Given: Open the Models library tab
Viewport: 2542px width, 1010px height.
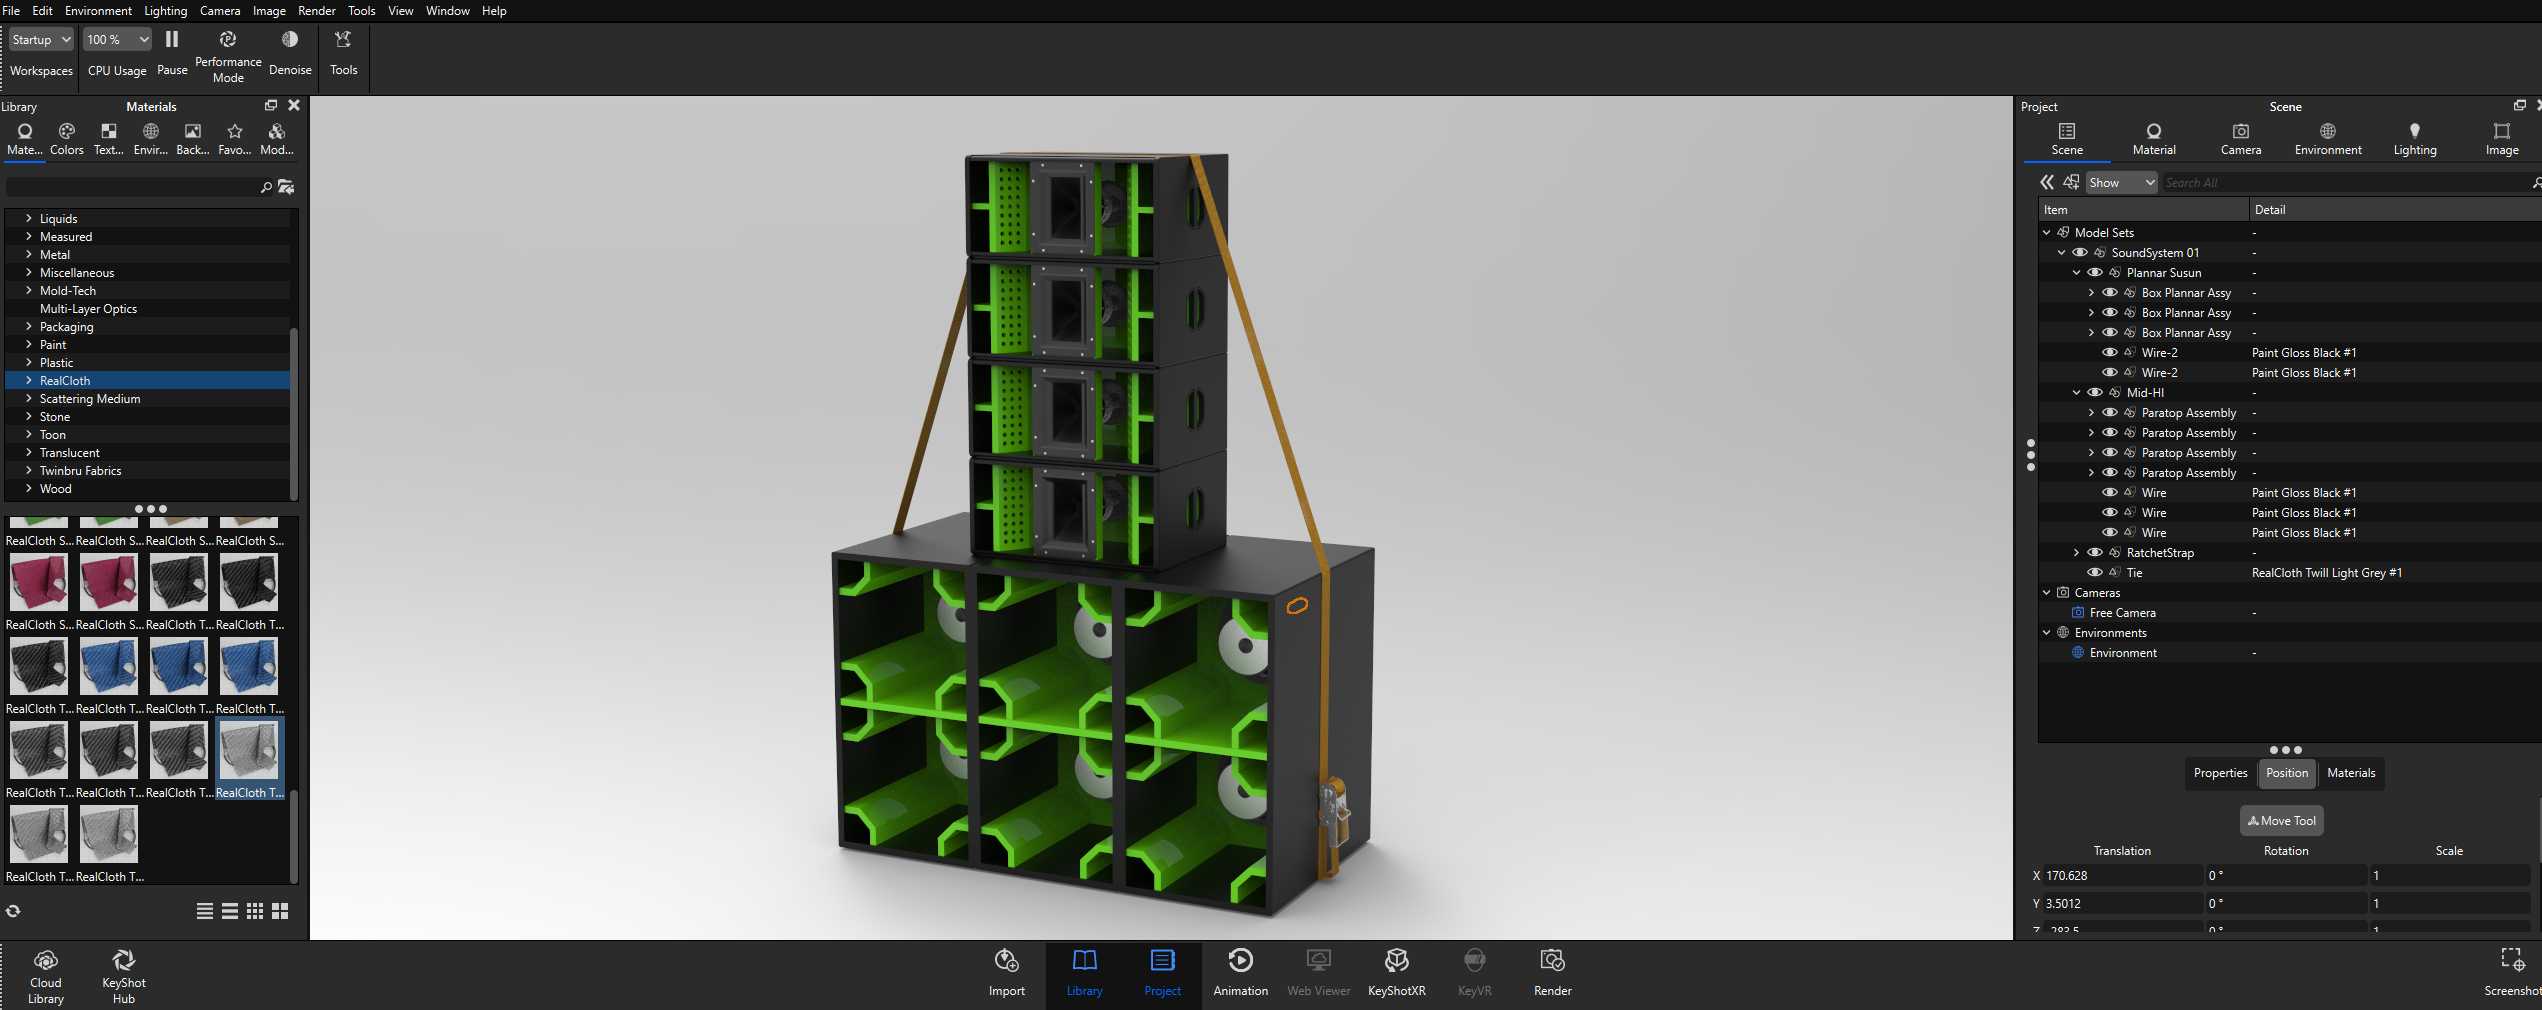Looking at the screenshot, I should (277, 139).
